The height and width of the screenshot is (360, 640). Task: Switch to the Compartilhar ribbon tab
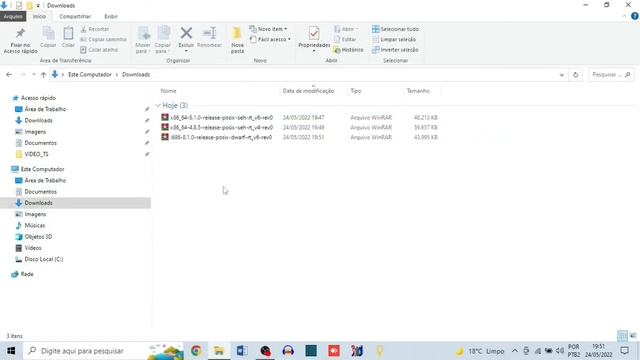[75, 16]
